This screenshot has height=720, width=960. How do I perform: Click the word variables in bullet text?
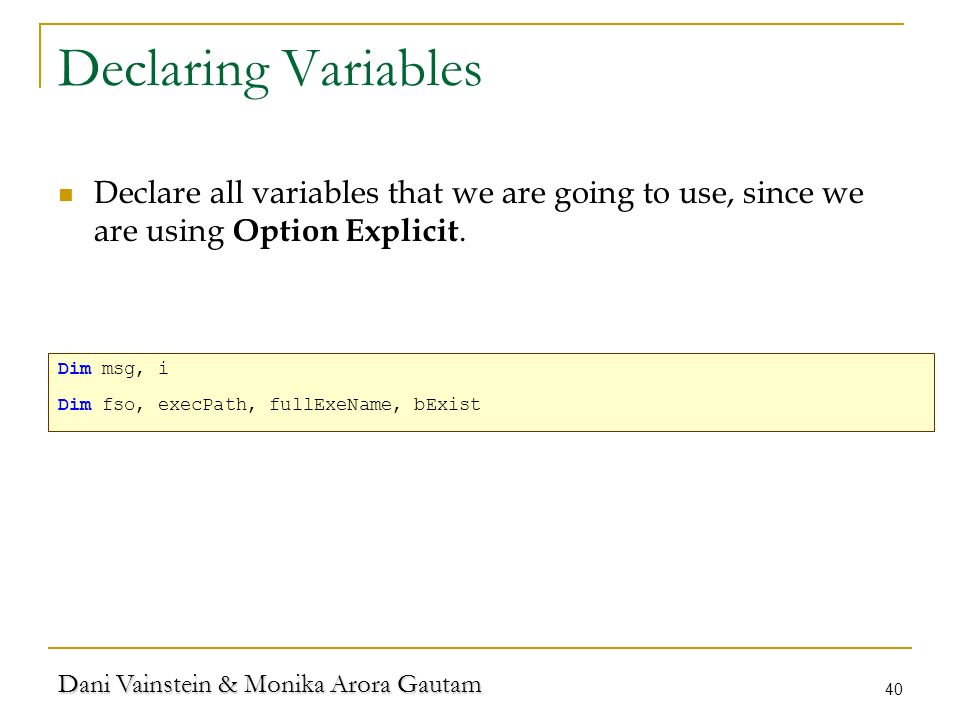pos(315,193)
